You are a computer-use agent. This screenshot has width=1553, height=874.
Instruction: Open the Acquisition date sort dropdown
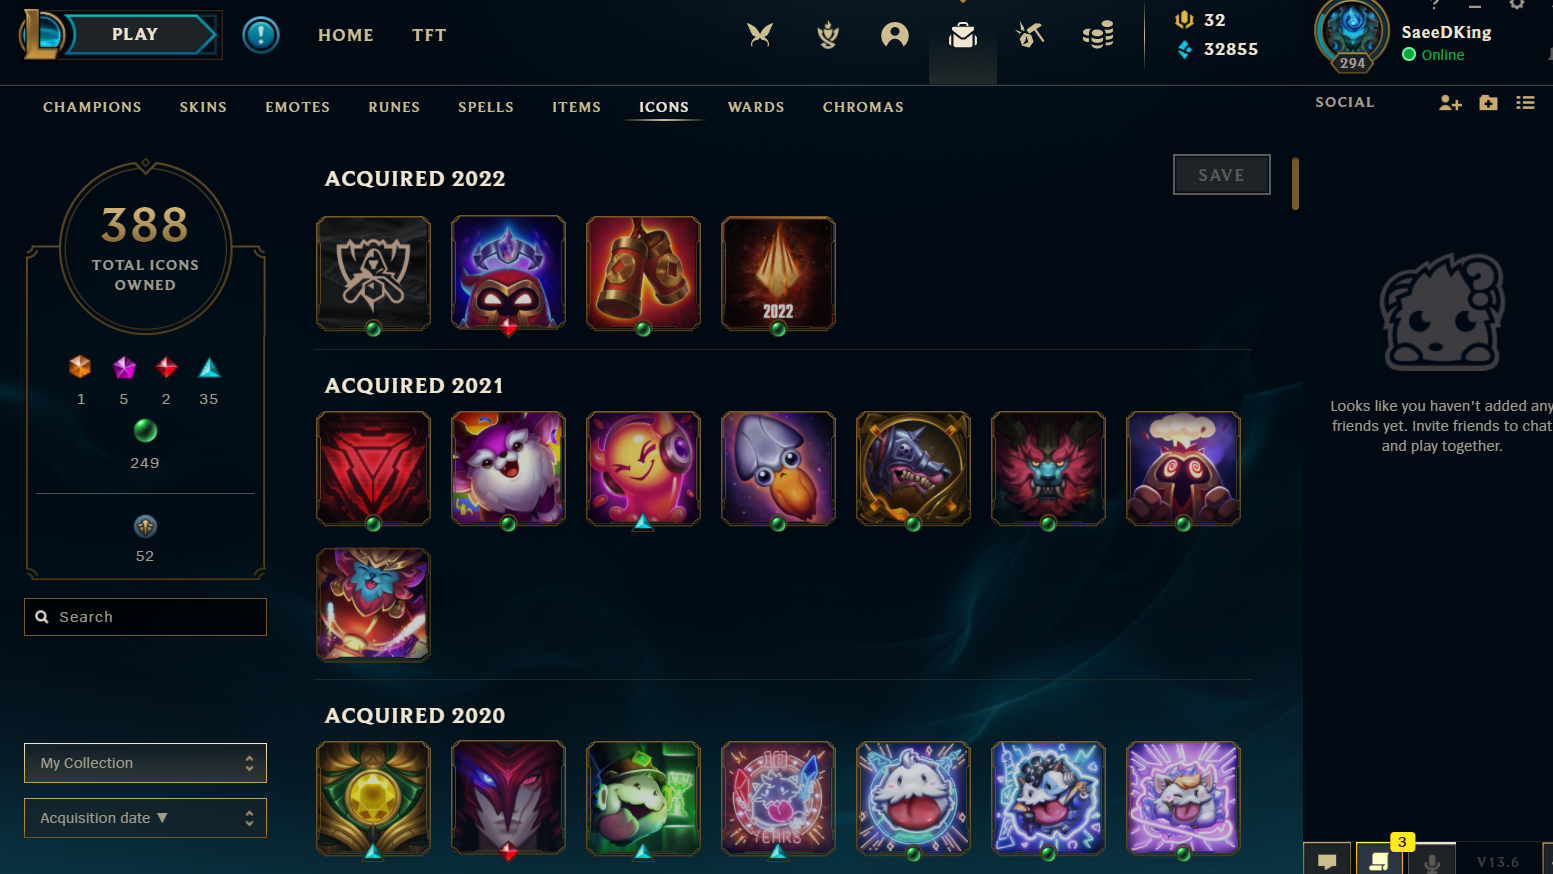(x=145, y=818)
